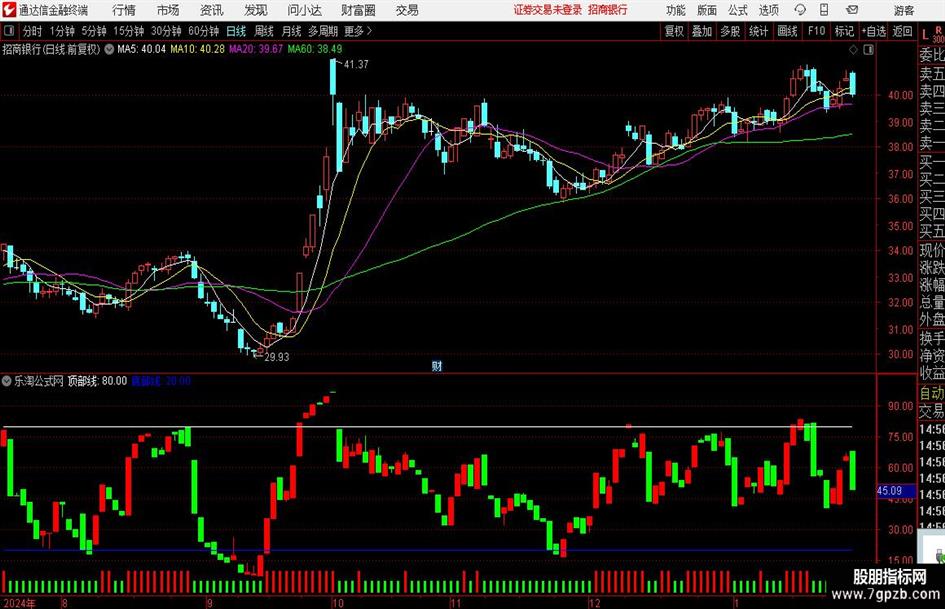The width and height of the screenshot is (945, 609).
Task: Switch to the 周线 weekly tab
Action: [264, 31]
